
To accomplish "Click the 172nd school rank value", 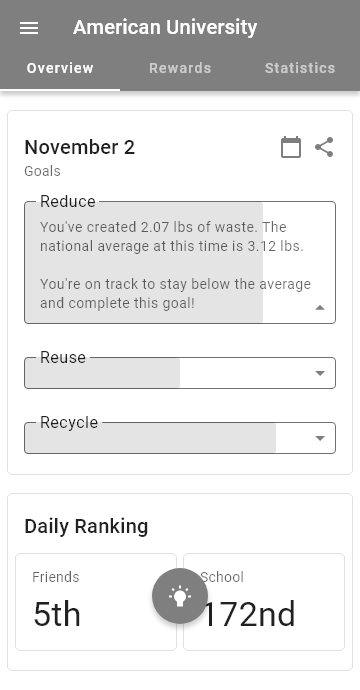I will point(249,614).
